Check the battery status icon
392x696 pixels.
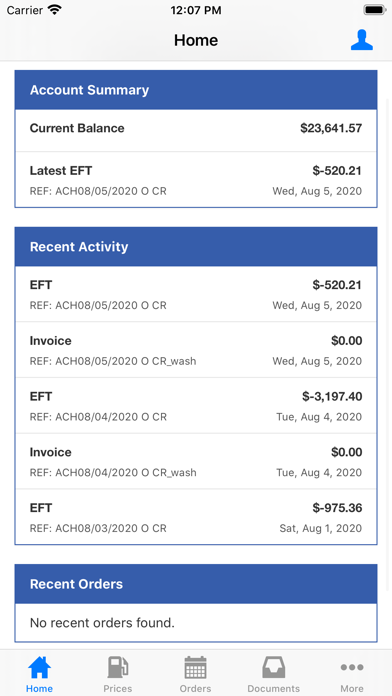pyautogui.click(x=374, y=10)
